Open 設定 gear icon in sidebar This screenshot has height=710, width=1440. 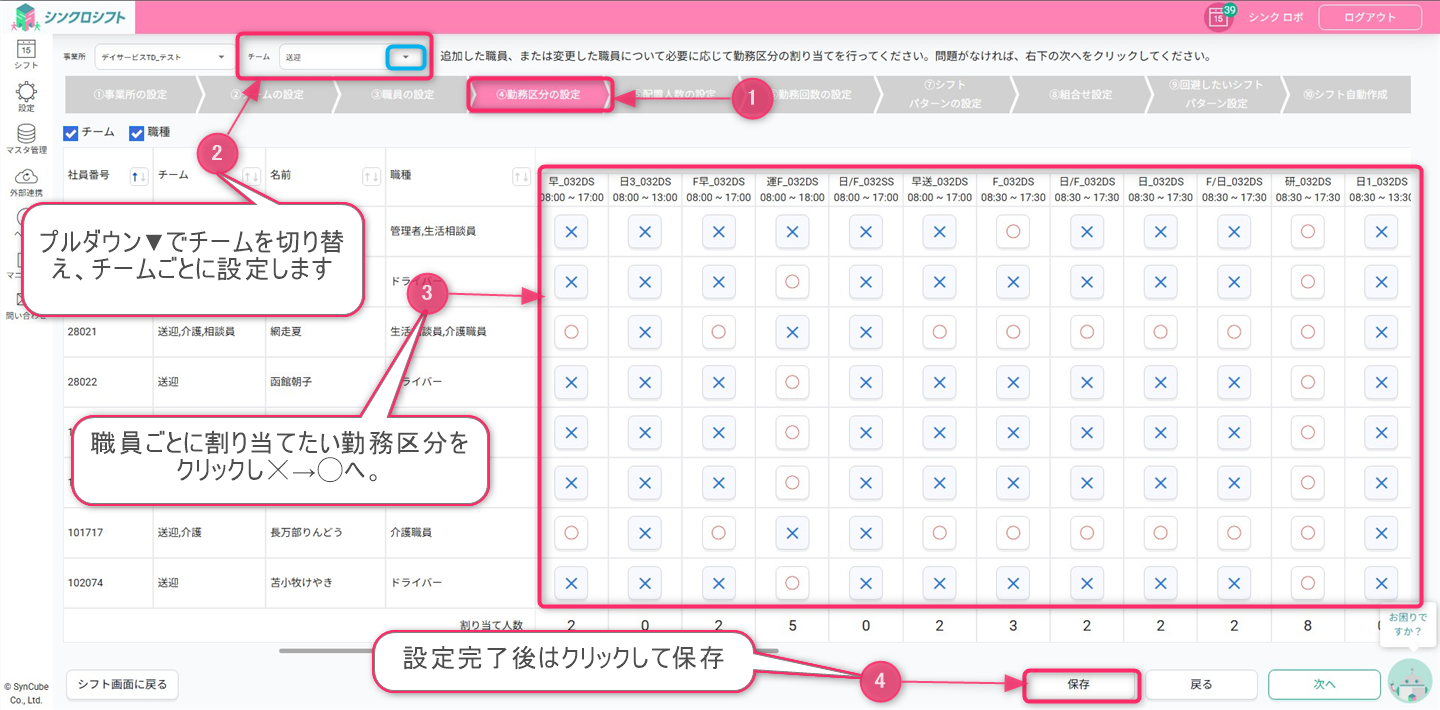coord(26,94)
